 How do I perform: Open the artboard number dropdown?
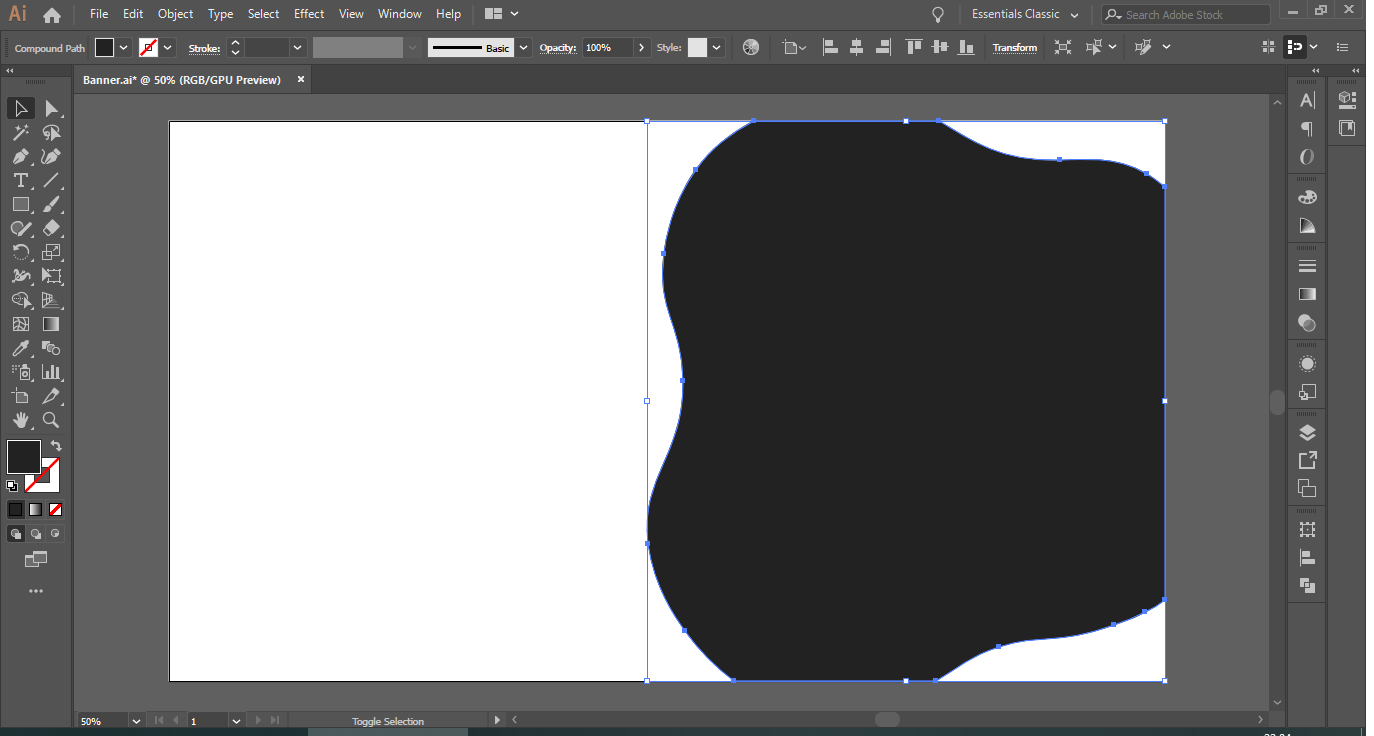click(x=236, y=720)
